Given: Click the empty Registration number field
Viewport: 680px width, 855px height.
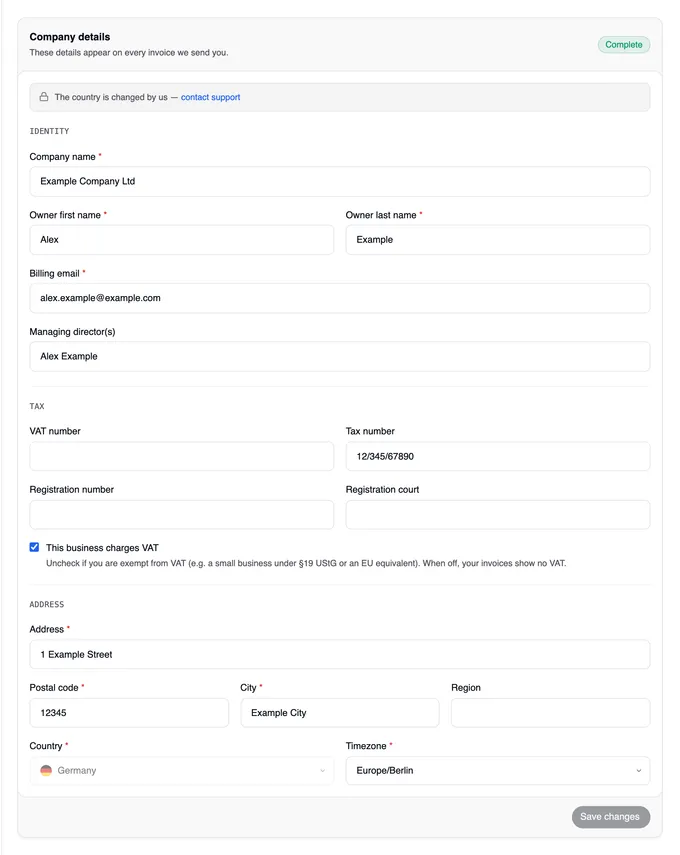Looking at the screenshot, I should click(182, 515).
